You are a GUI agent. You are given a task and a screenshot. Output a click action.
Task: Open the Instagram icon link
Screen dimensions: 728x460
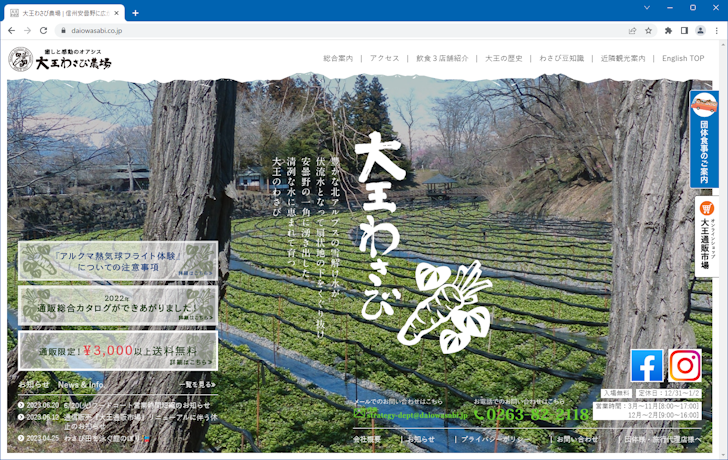685,365
